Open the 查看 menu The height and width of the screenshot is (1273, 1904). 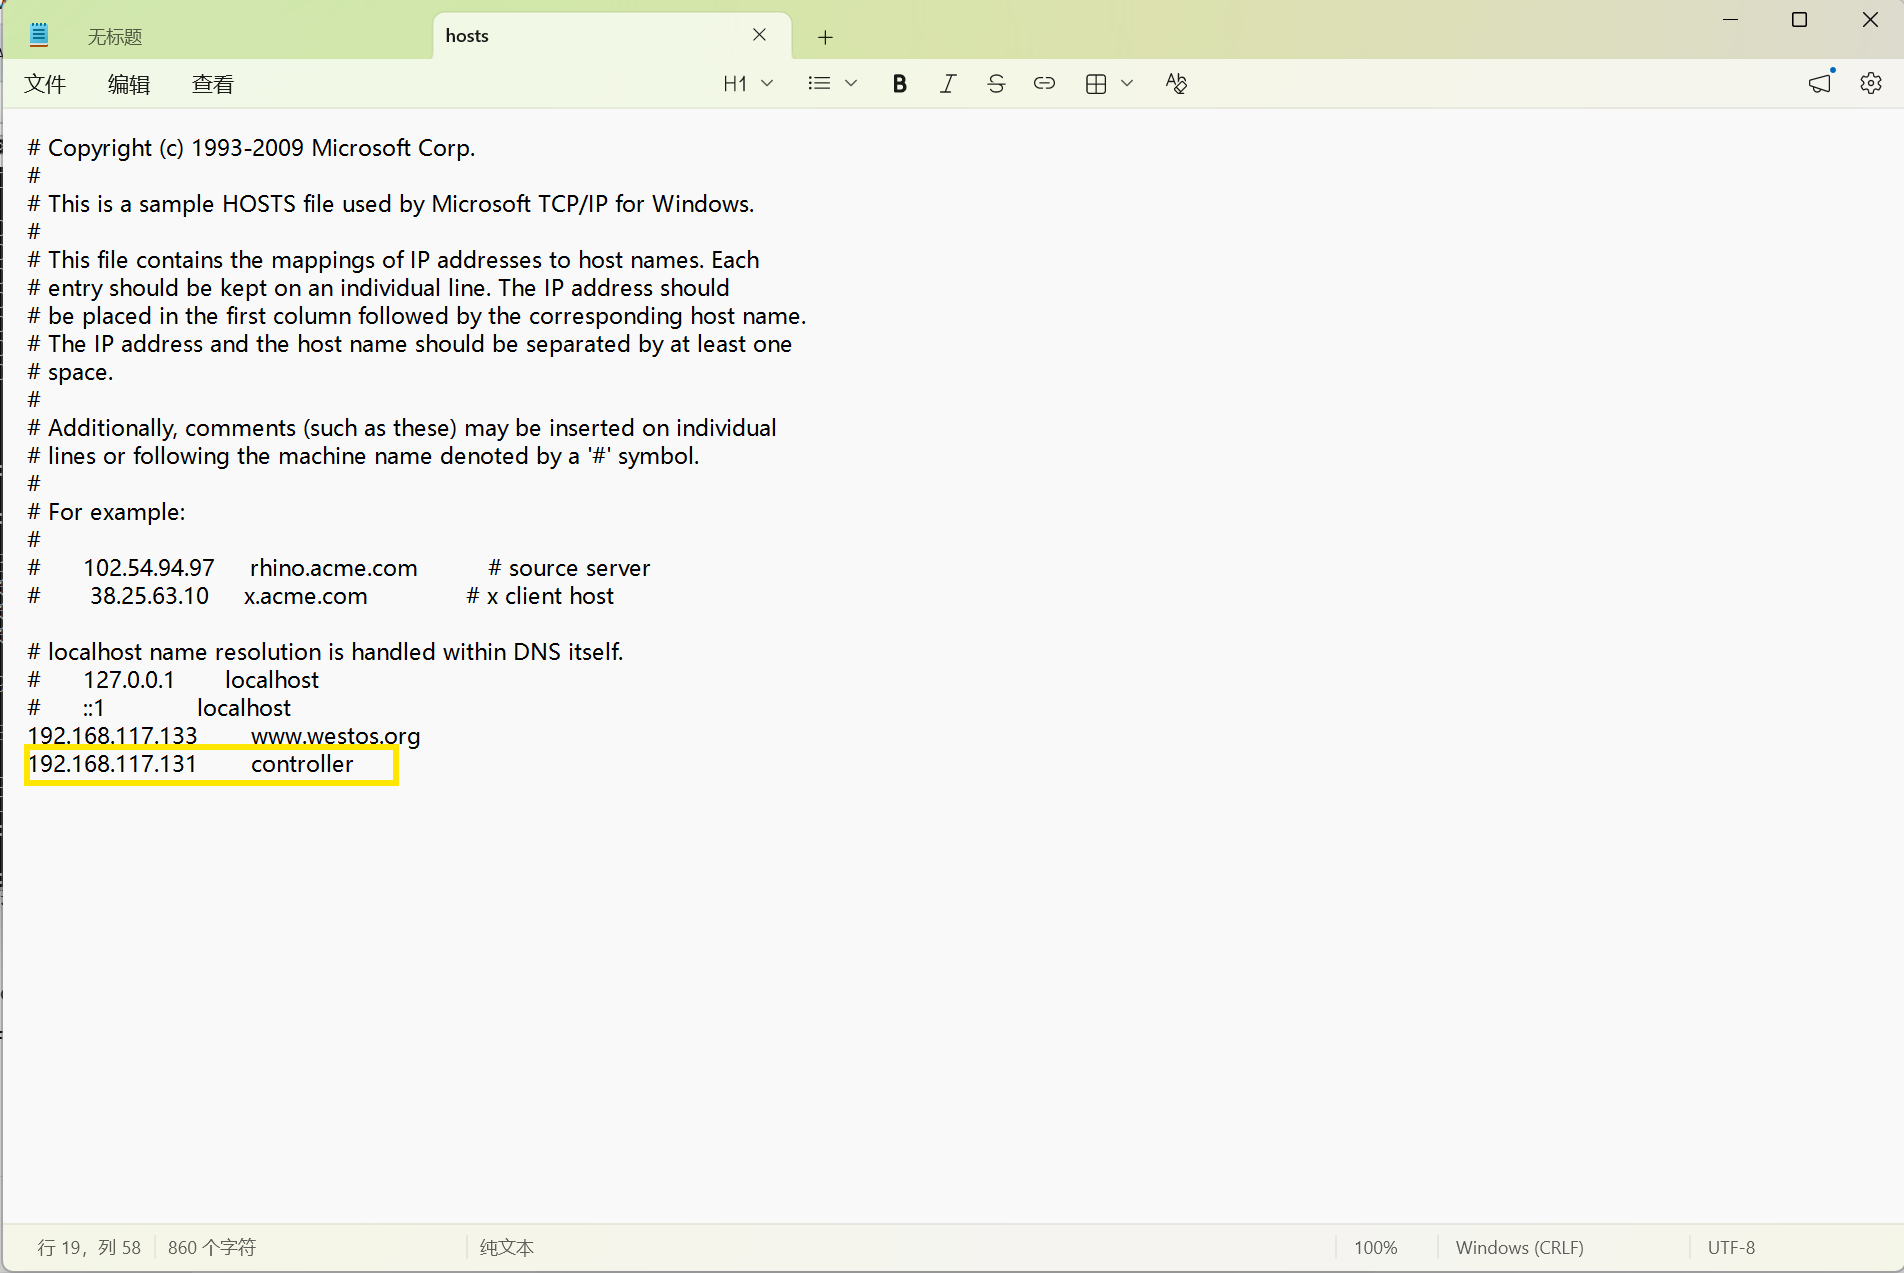click(x=213, y=84)
